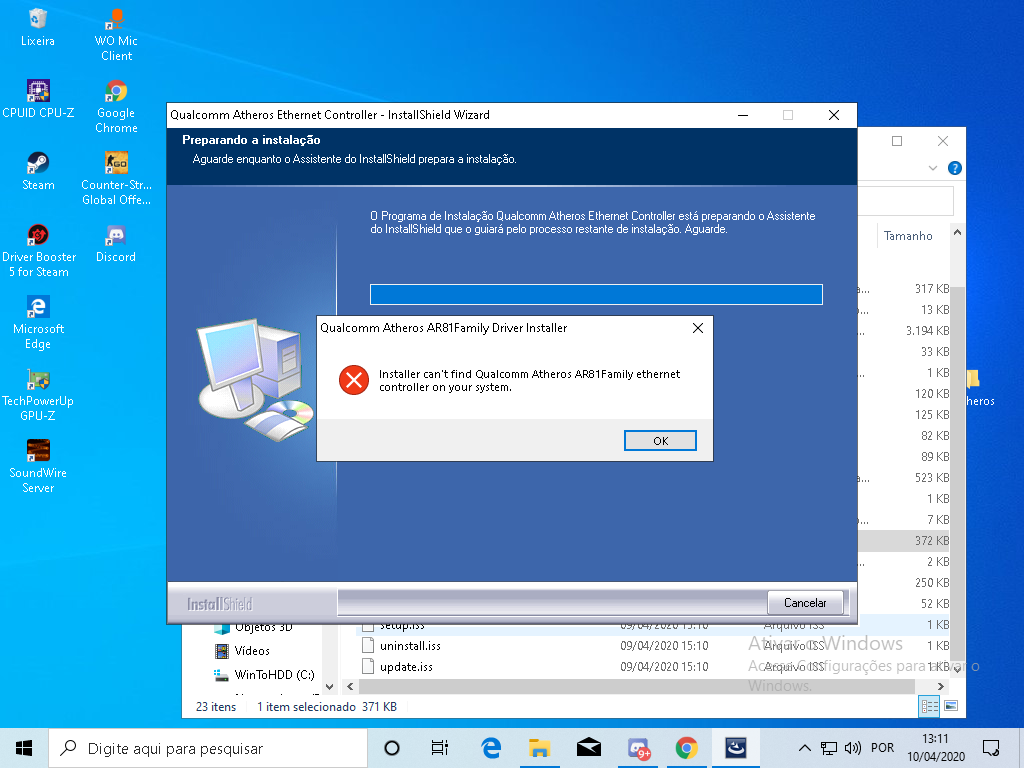Open Cortana from the taskbar
Image resolution: width=1024 pixels, height=768 pixels.
[x=392, y=748]
